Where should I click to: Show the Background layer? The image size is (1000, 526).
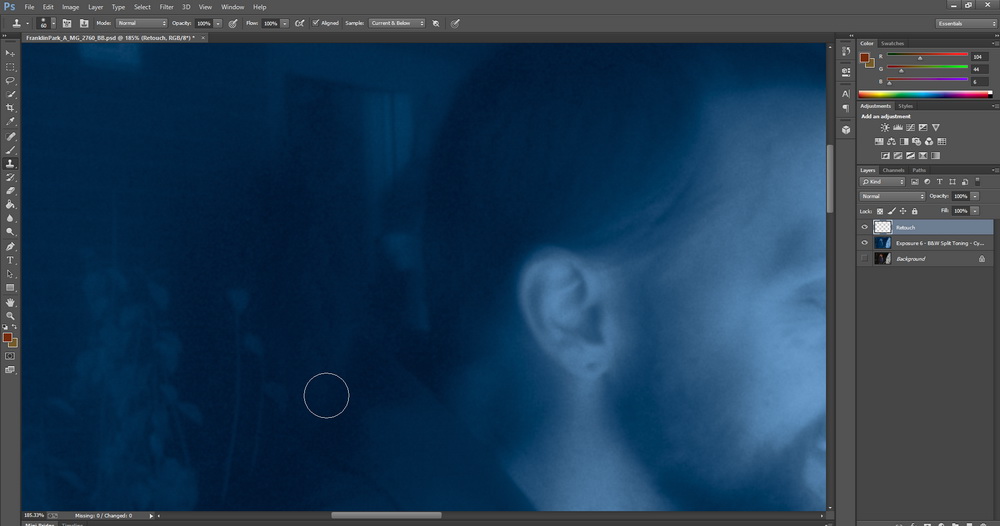[x=864, y=259]
